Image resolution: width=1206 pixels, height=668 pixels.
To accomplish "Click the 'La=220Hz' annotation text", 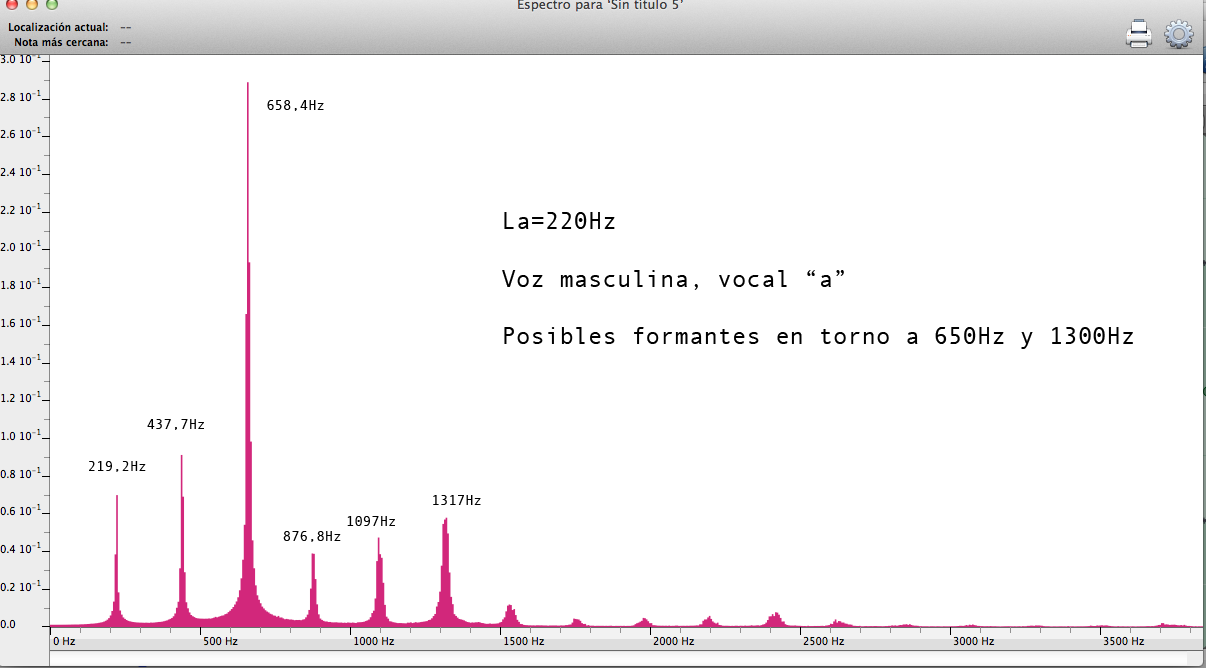I will [559, 222].
